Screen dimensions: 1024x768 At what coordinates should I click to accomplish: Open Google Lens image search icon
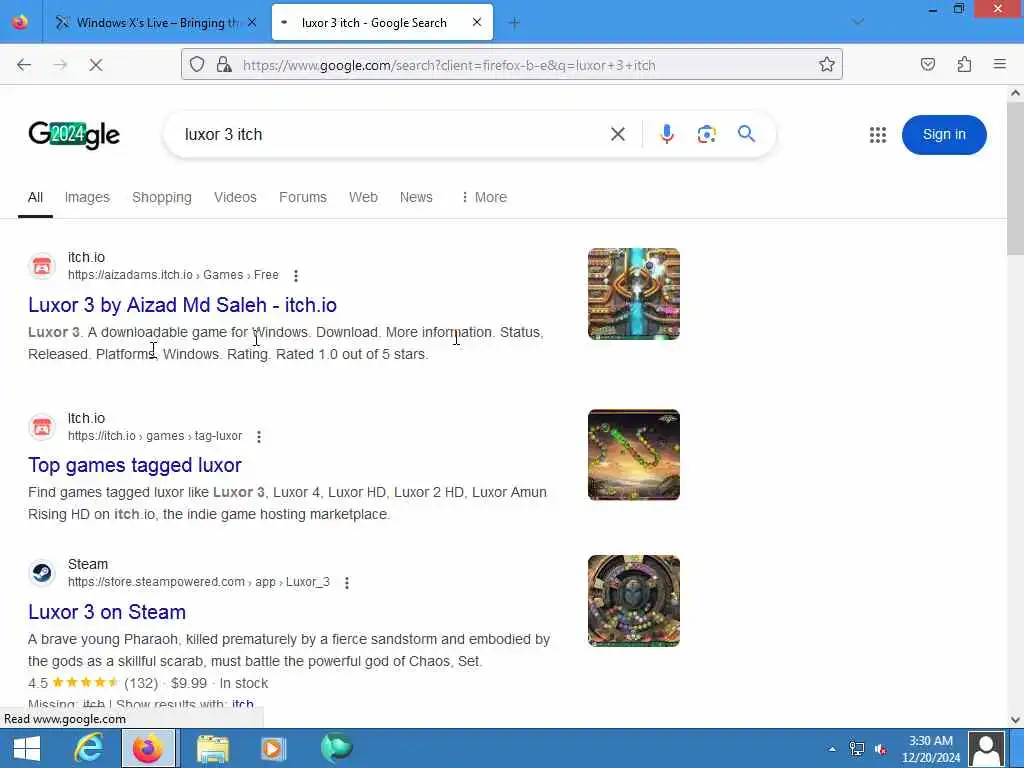click(x=707, y=135)
